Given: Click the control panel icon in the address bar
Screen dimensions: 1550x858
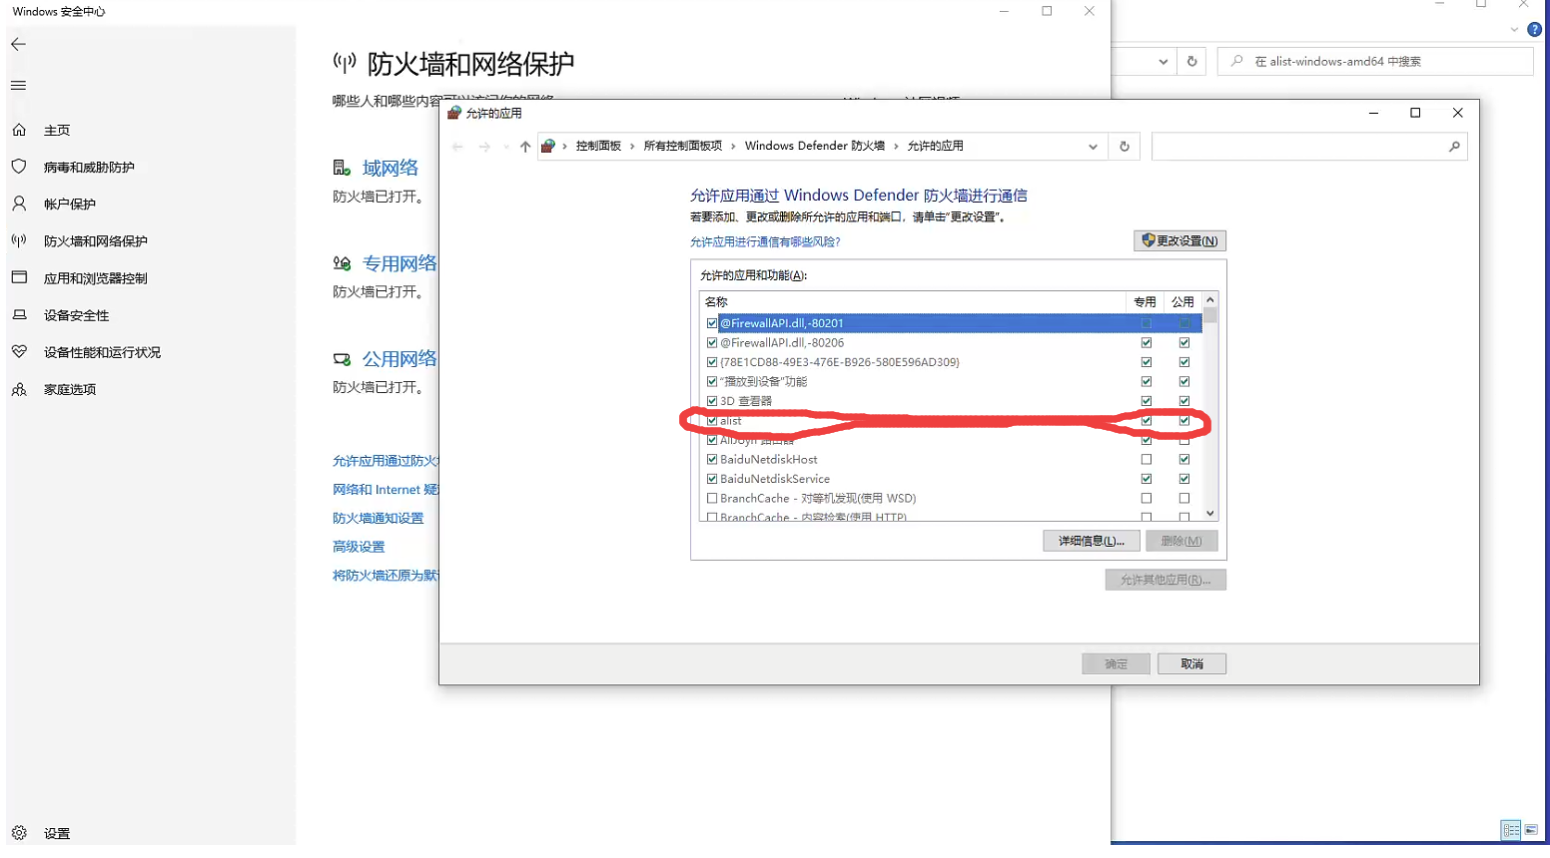Looking at the screenshot, I should tap(548, 146).
